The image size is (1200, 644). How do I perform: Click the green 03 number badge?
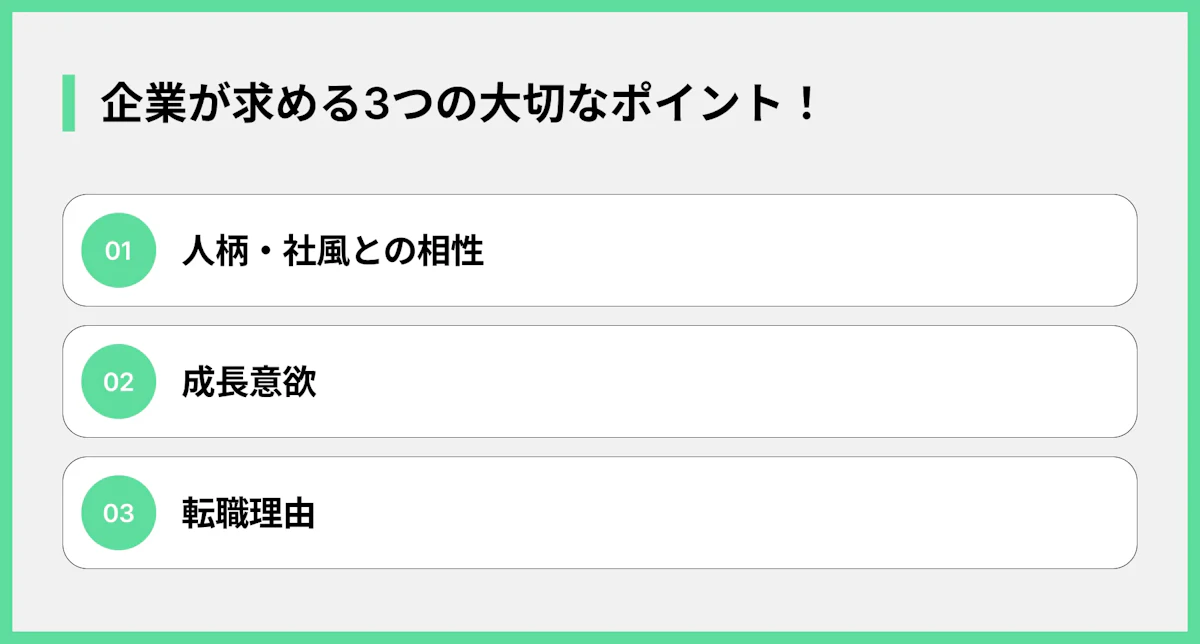point(118,513)
